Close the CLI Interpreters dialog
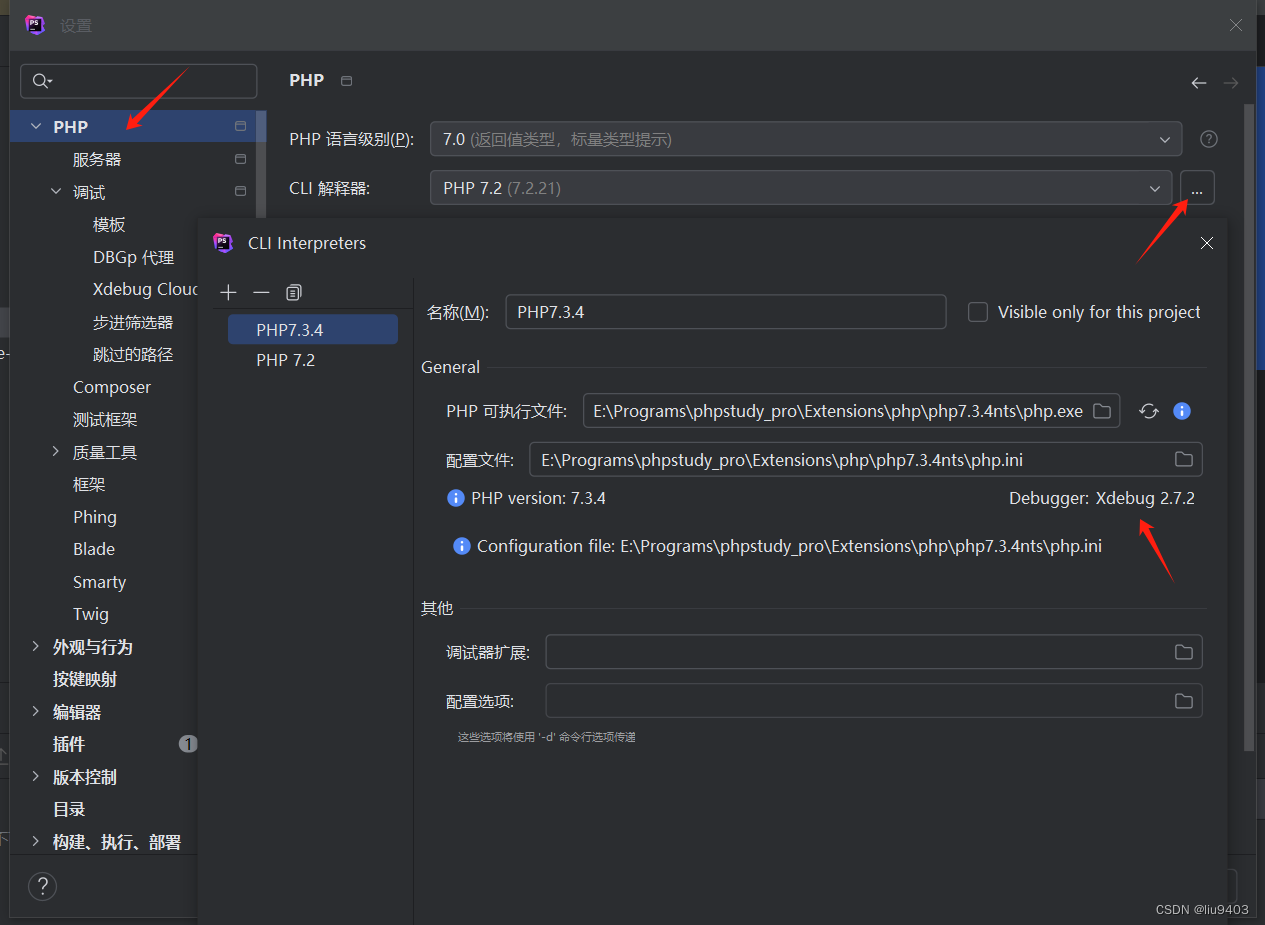 tap(1206, 243)
